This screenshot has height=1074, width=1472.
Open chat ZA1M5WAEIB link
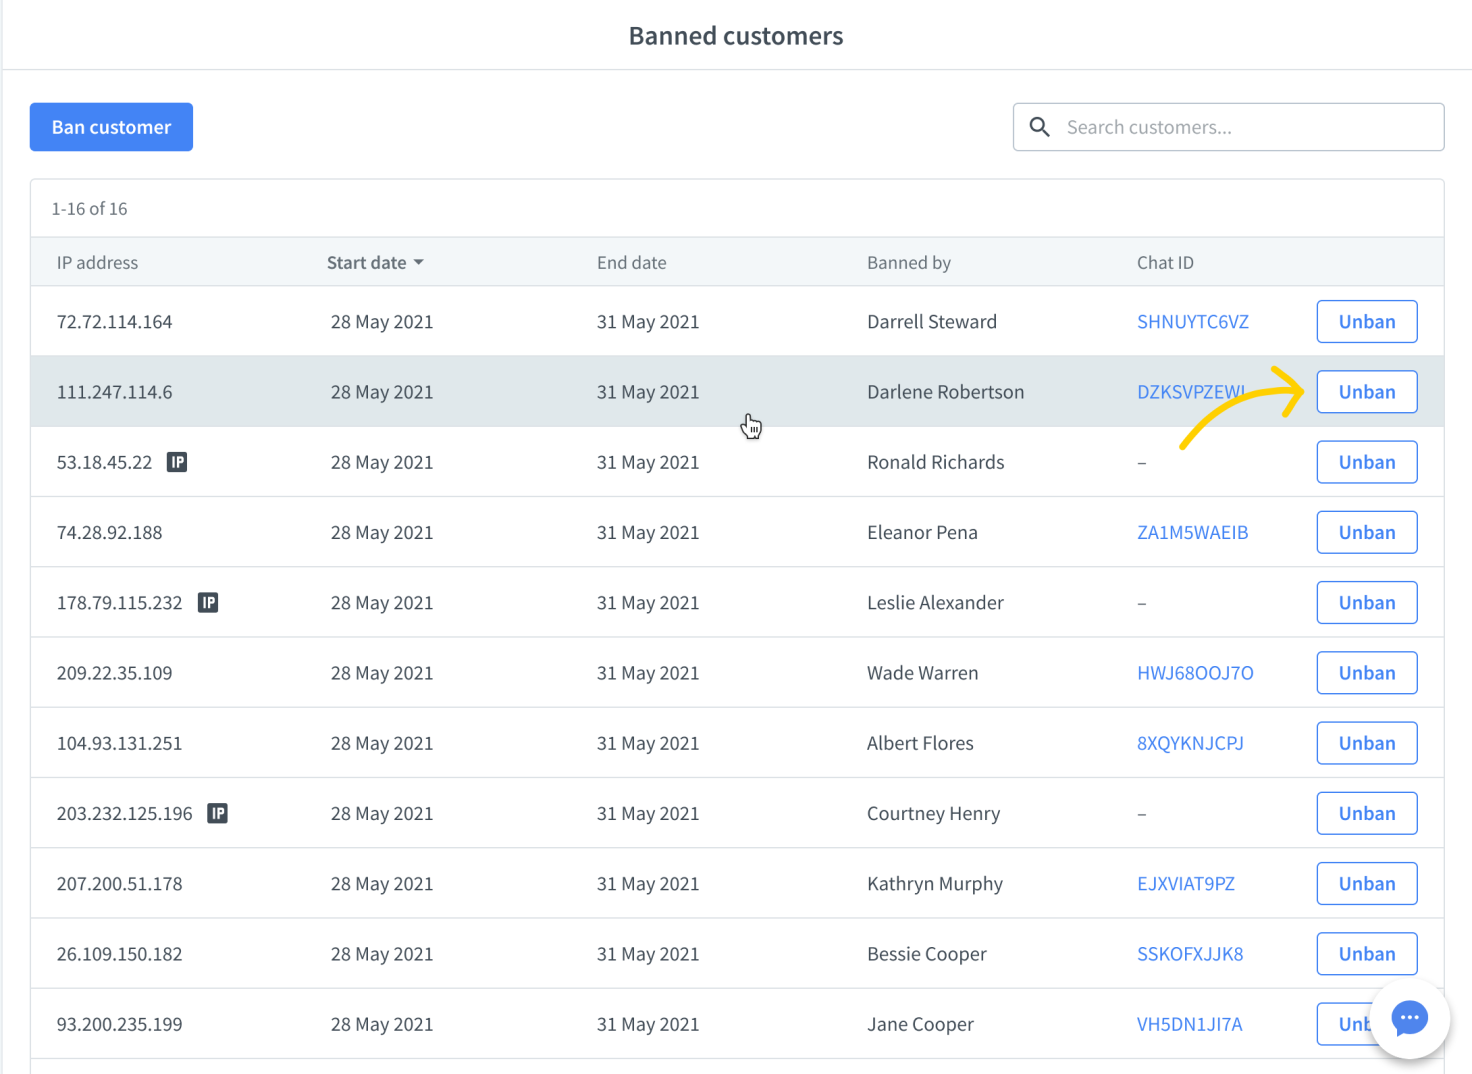tap(1192, 532)
